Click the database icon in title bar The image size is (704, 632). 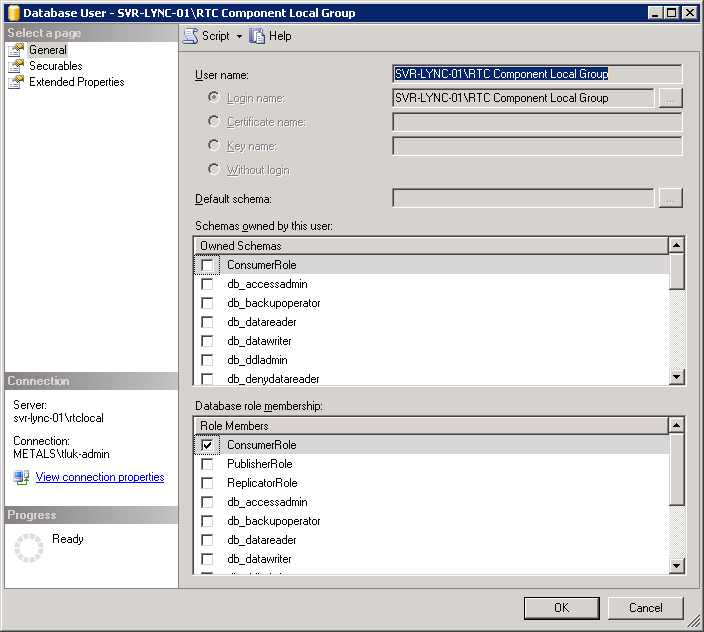tap(14, 13)
